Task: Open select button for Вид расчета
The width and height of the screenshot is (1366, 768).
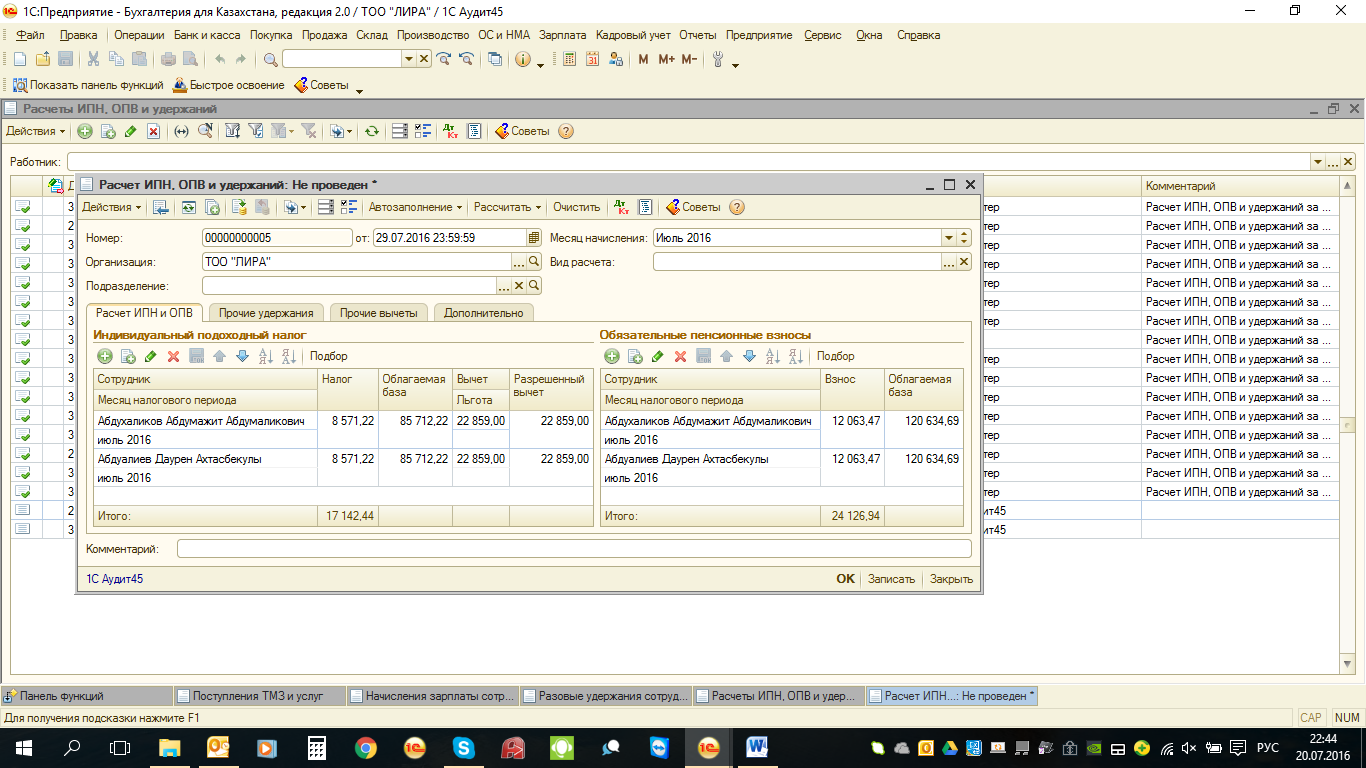Action: pos(949,262)
